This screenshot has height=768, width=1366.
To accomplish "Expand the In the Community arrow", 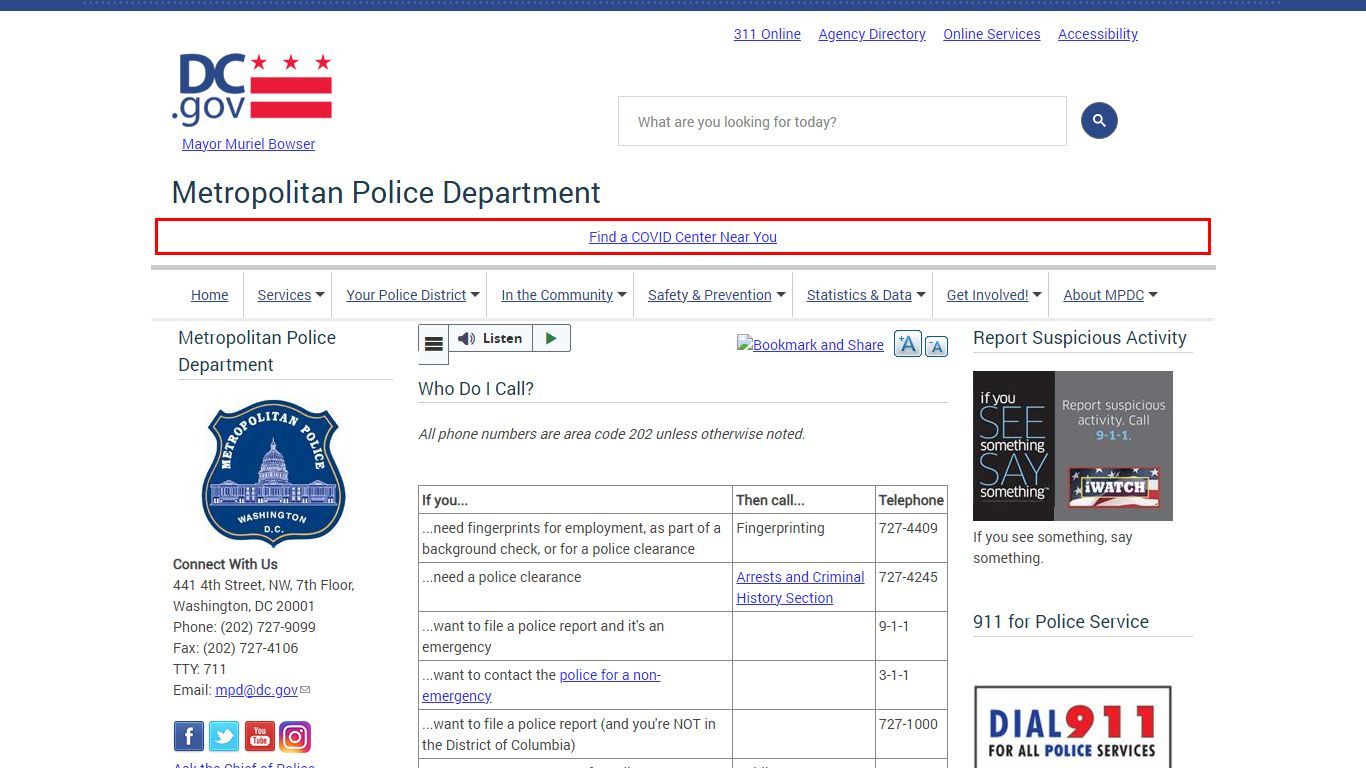I will tap(622, 295).
